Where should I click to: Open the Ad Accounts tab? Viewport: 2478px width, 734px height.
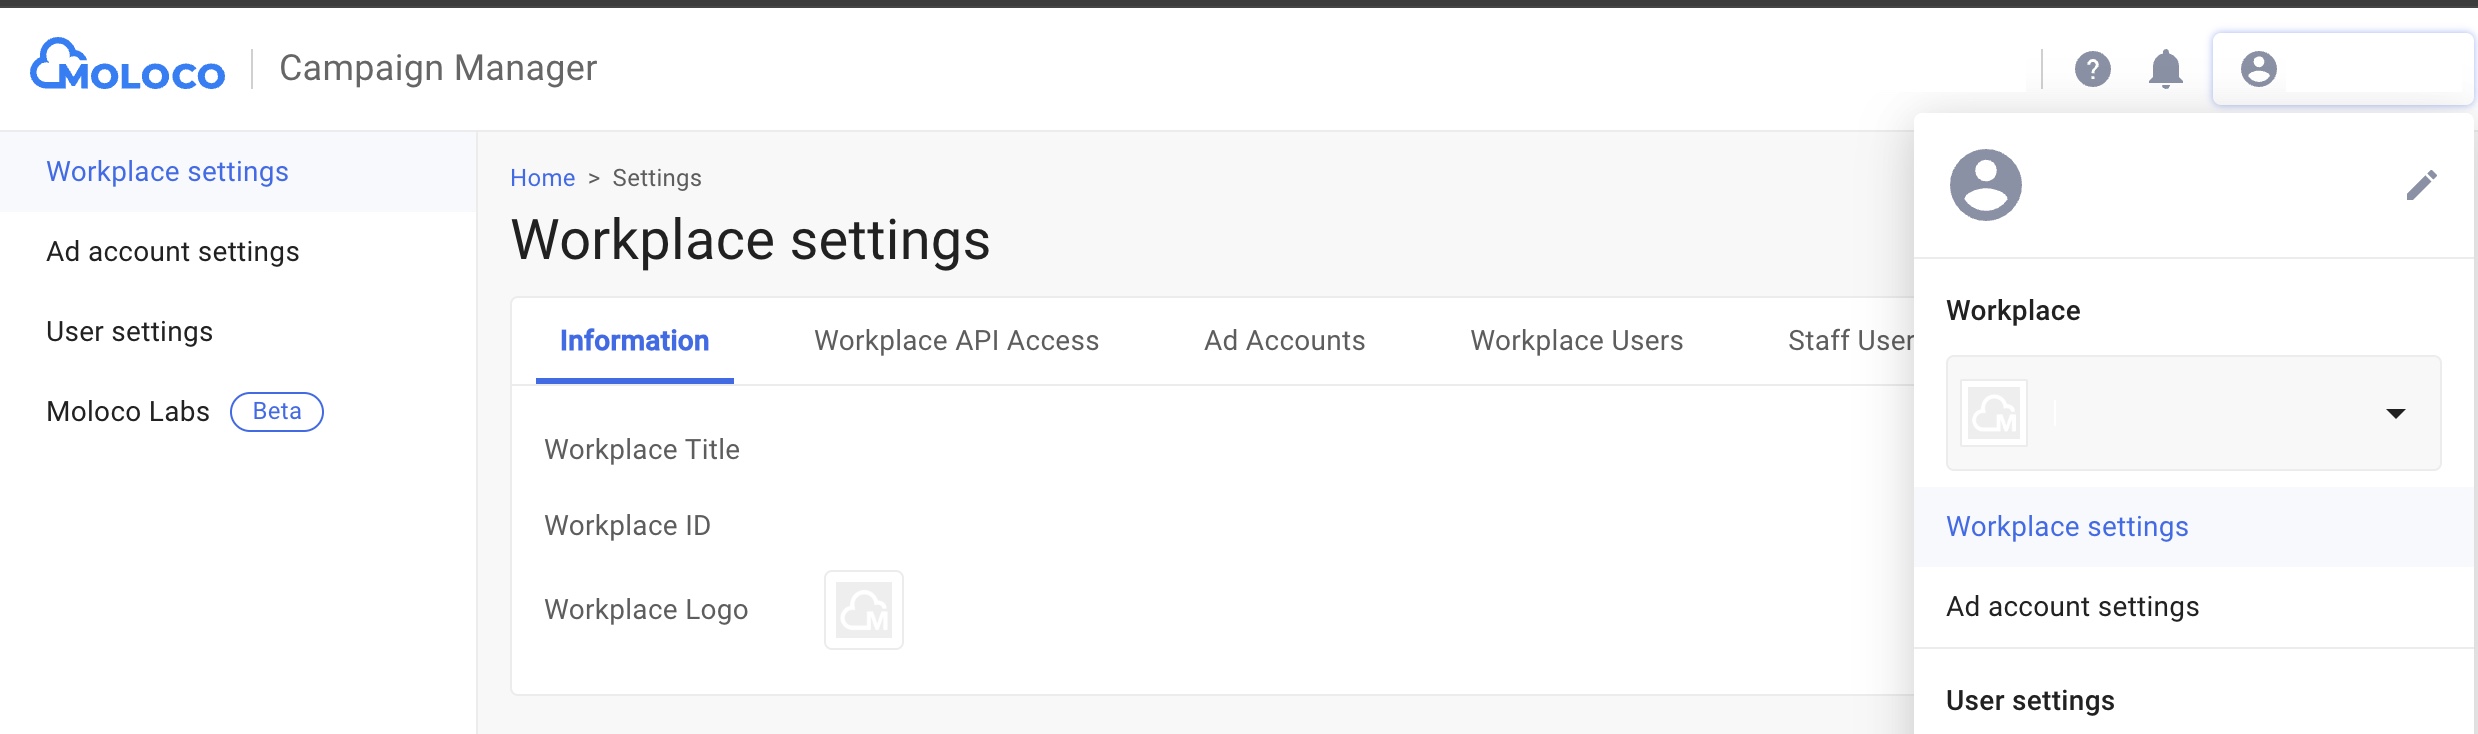click(x=1284, y=340)
